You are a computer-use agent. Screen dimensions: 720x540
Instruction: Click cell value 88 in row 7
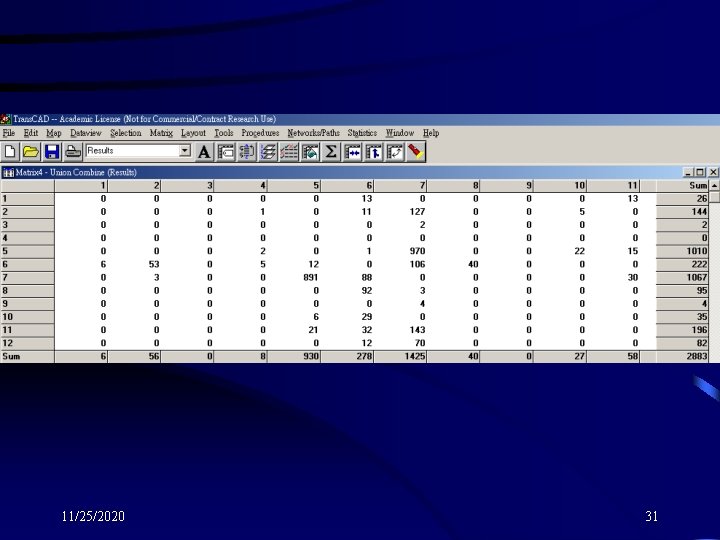(x=366, y=277)
